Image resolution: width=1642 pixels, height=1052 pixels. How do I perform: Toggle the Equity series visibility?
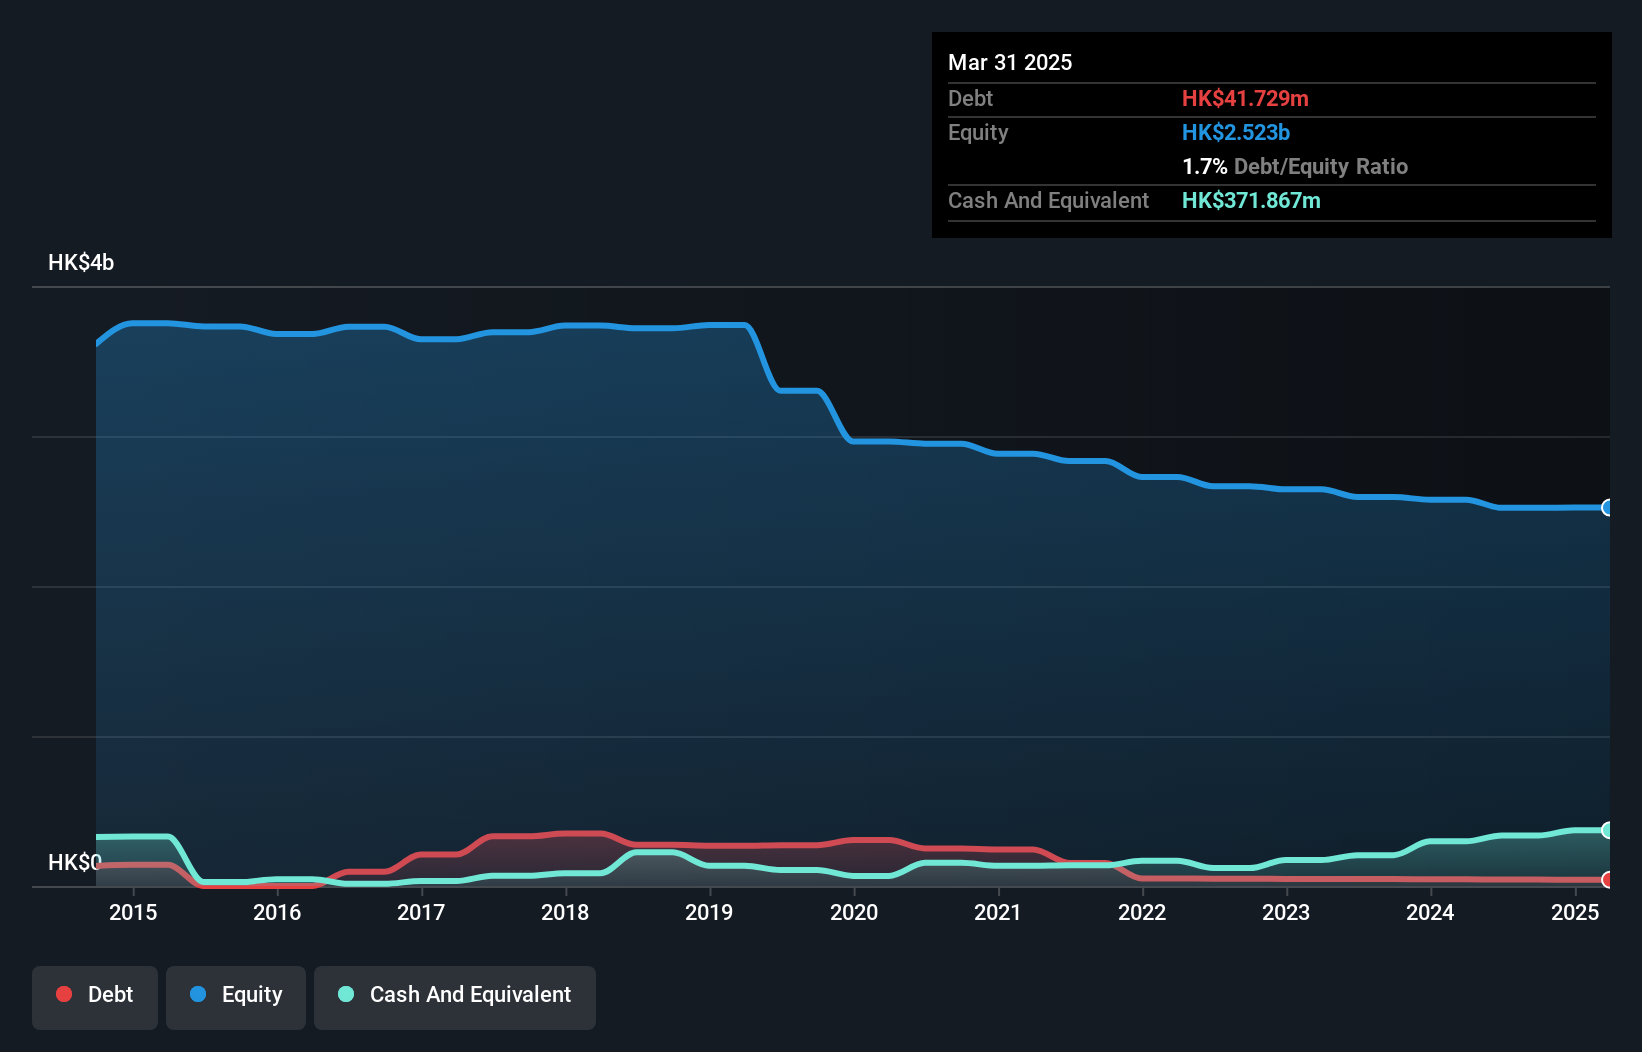[235, 995]
